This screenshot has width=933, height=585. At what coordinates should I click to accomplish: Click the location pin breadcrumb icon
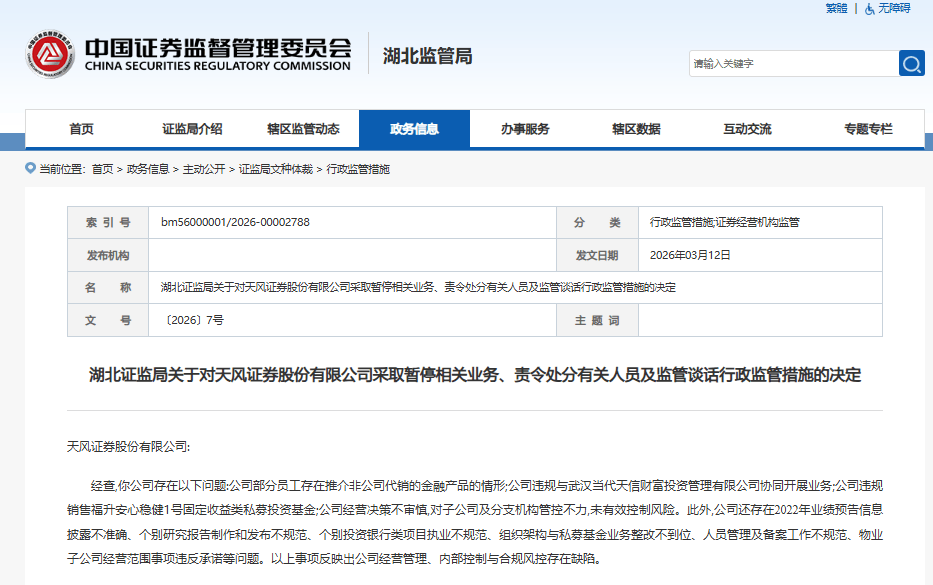pyautogui.click(x=30, y=168)
